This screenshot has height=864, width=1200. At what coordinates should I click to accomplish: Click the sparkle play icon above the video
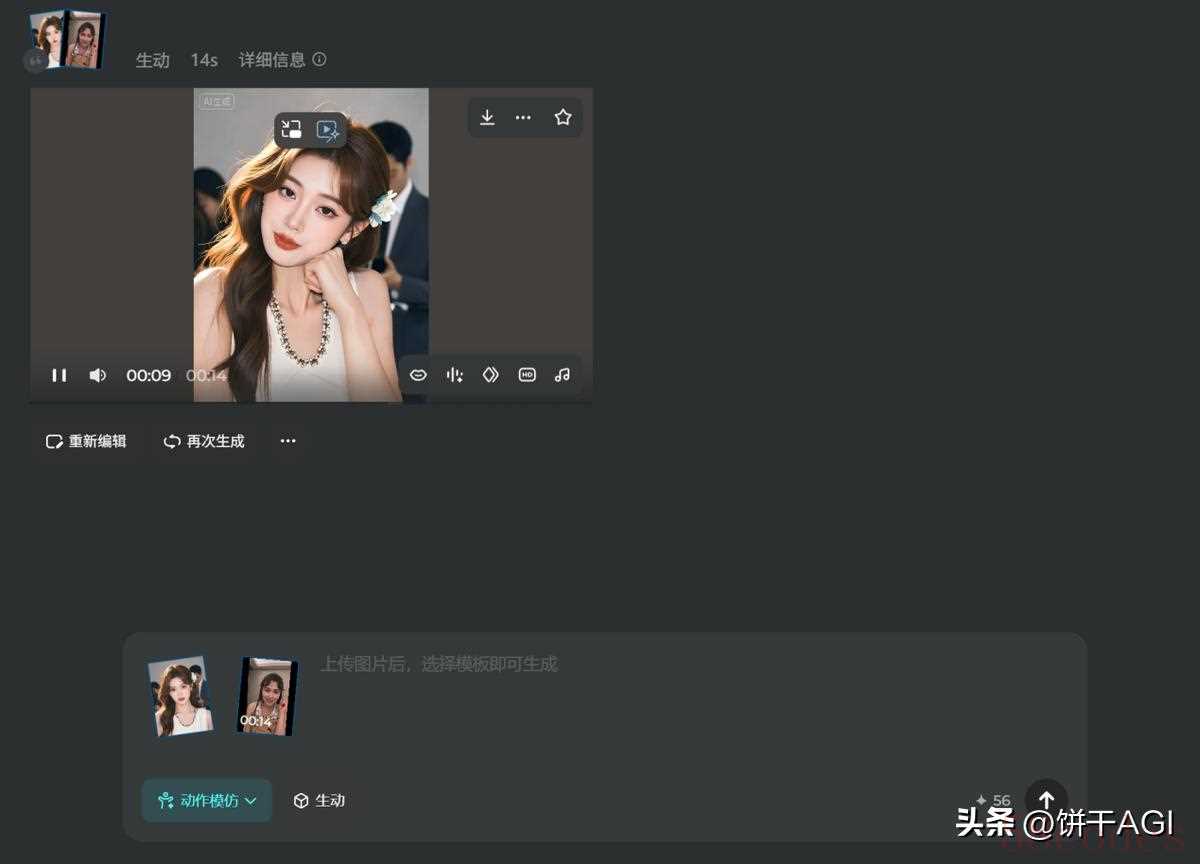tap(327, 130)
